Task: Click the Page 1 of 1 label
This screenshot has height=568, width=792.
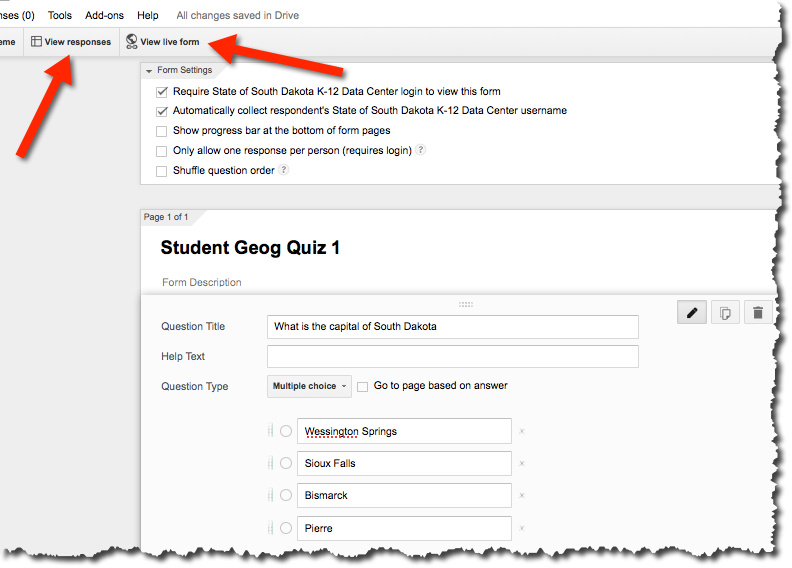Action: [166, 217]
